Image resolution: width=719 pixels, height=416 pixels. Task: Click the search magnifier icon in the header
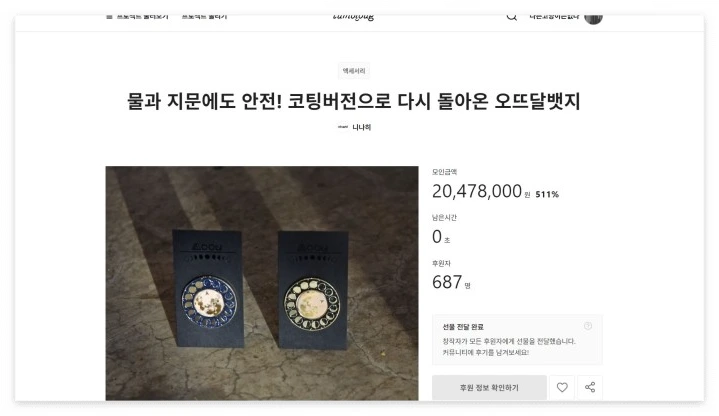pos(512,17)
